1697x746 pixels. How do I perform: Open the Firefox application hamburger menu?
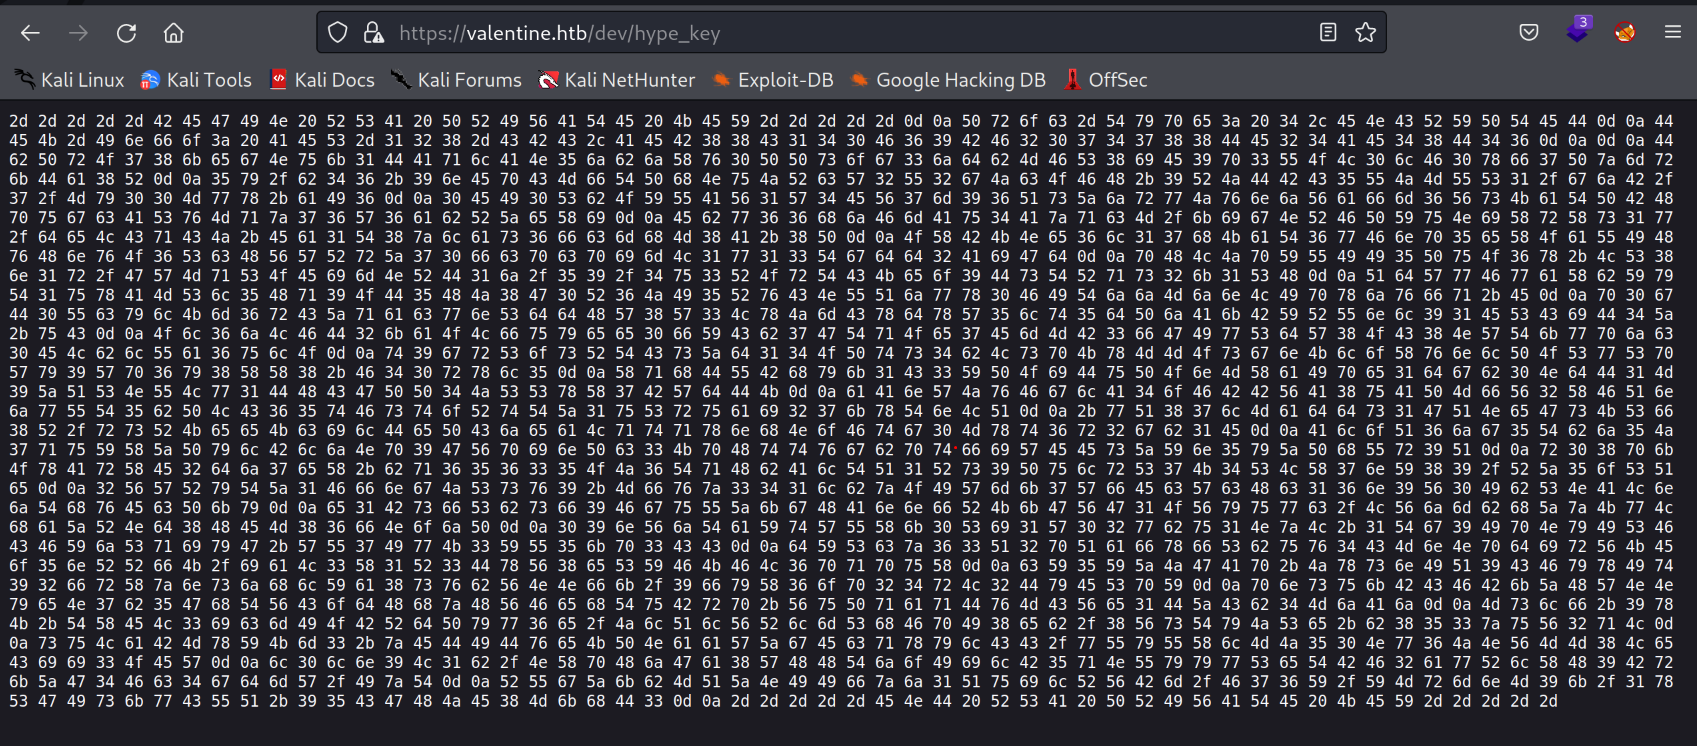click(1672, 33)
